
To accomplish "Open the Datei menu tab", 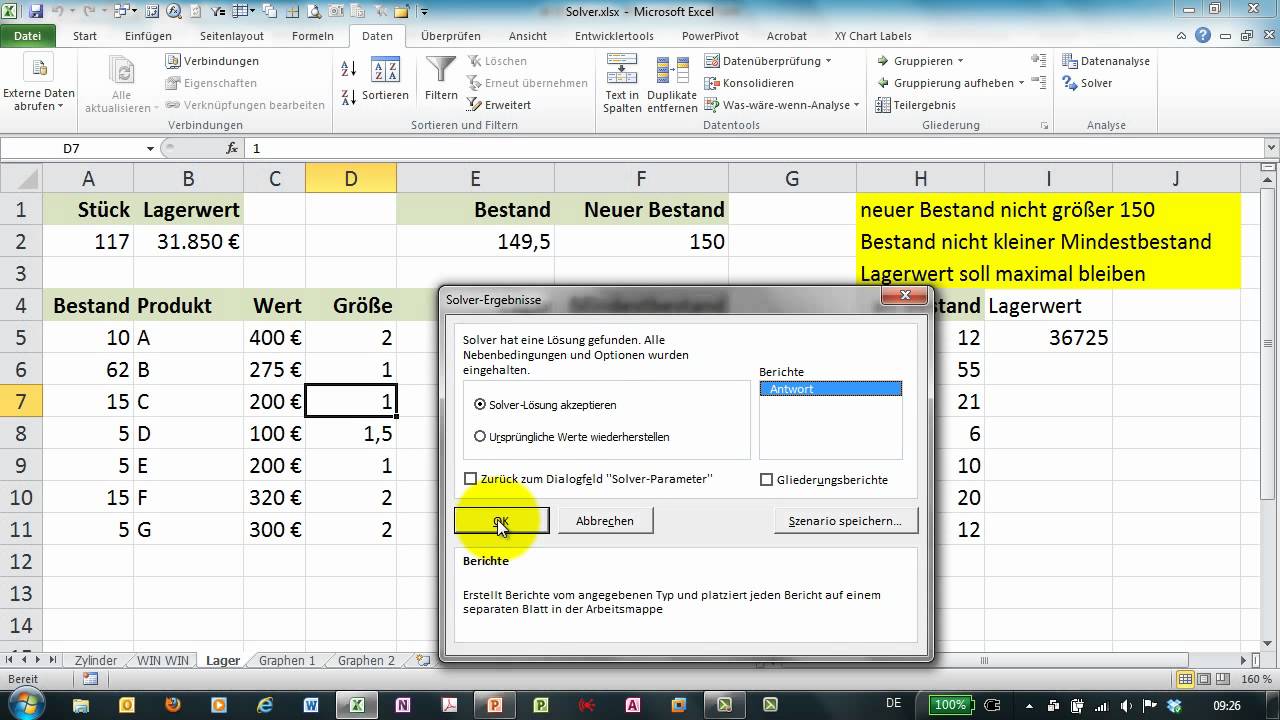I will 28,36.
